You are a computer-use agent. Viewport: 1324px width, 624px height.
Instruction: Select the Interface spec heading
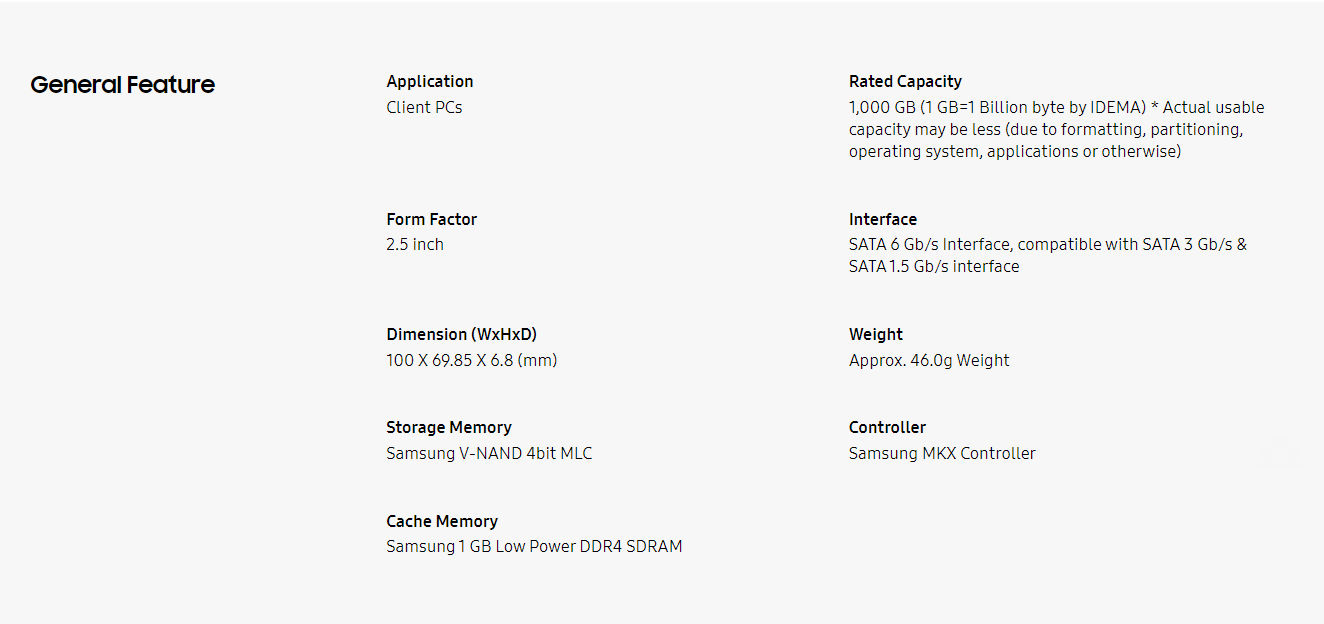[883, 219]
